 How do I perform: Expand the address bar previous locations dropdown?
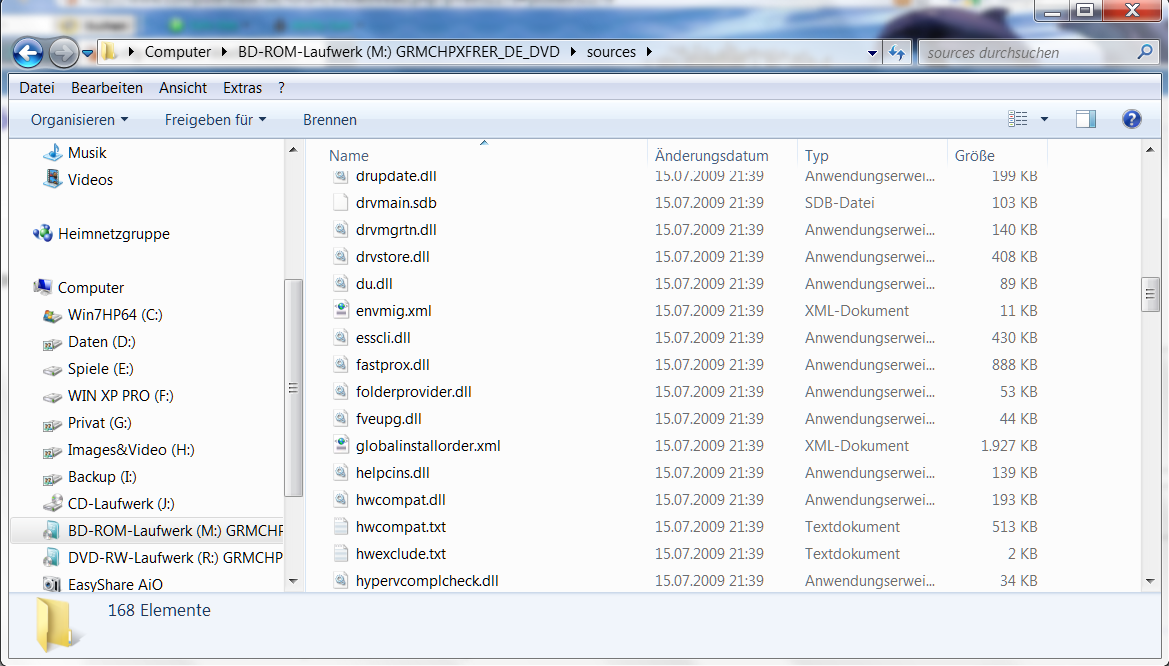point(872,53)
